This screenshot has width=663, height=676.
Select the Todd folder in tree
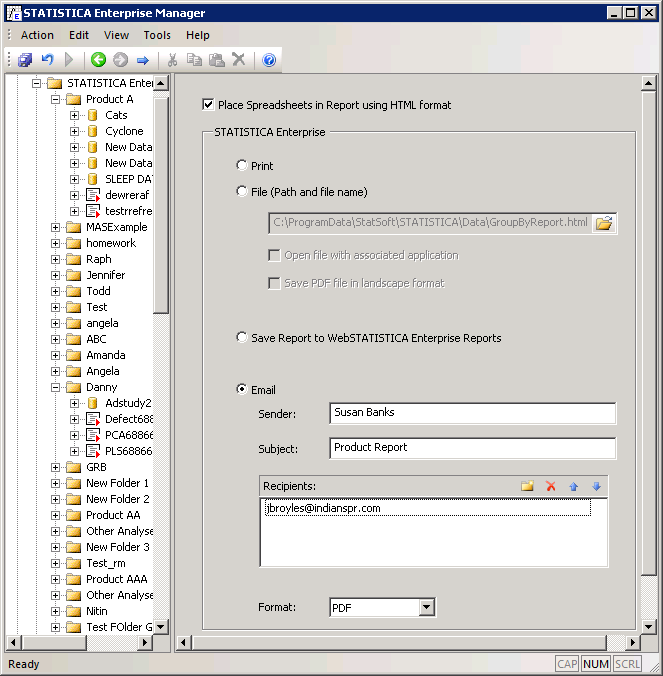tap(98, 291)
